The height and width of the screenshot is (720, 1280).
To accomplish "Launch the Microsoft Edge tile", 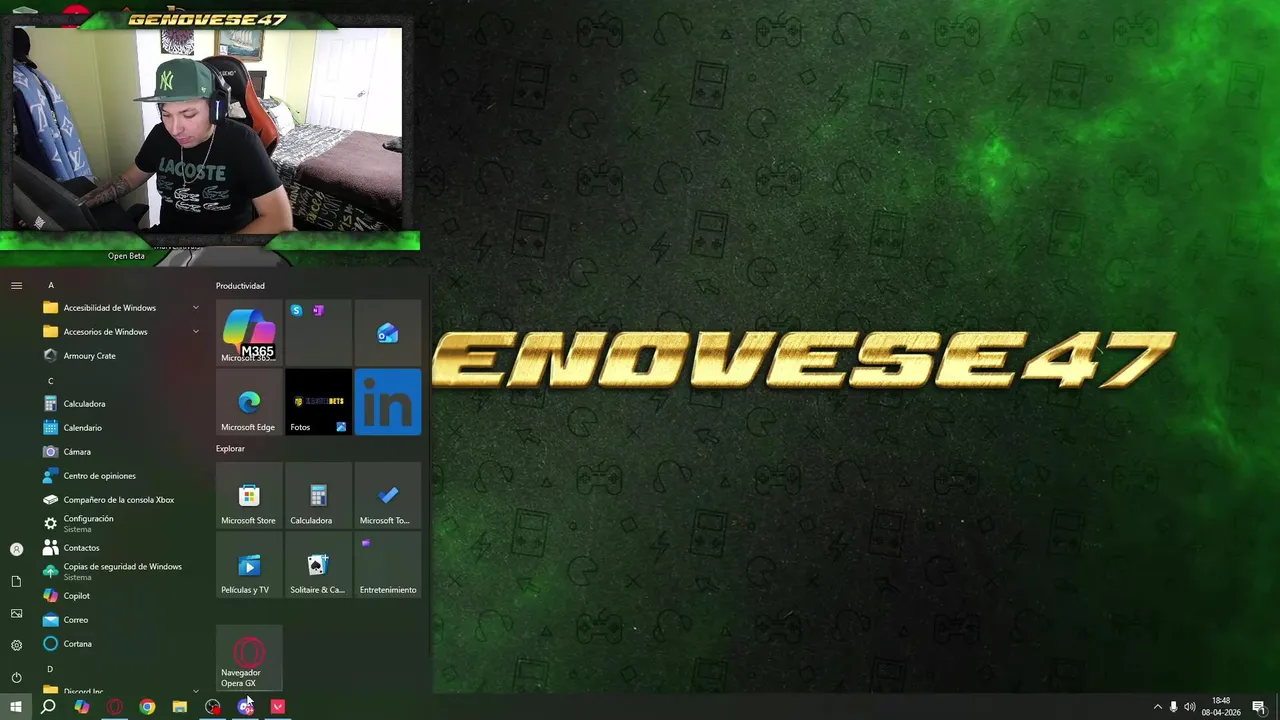I will click(249, 402).
